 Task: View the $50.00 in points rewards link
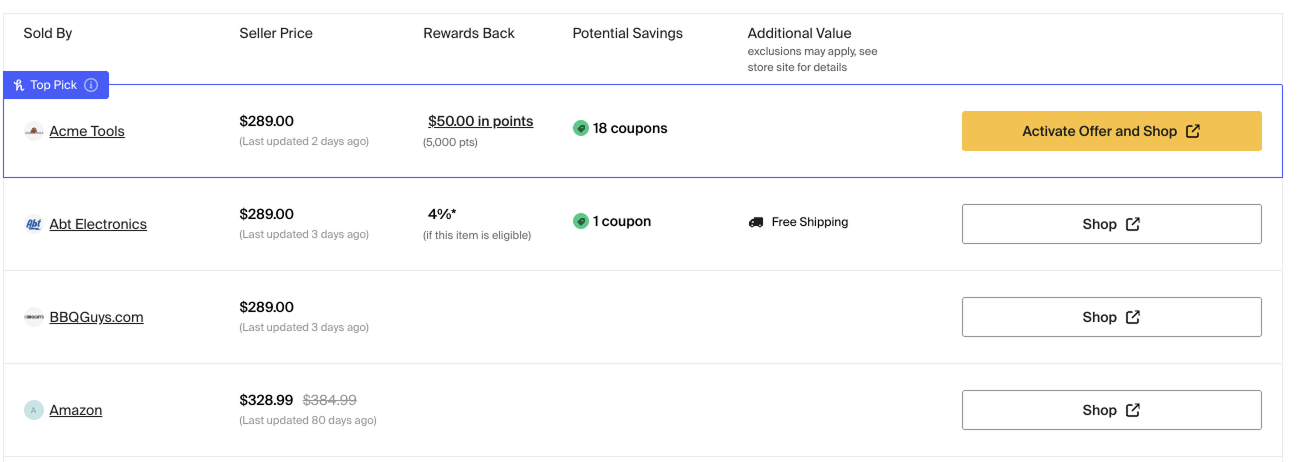click(480, 121)
